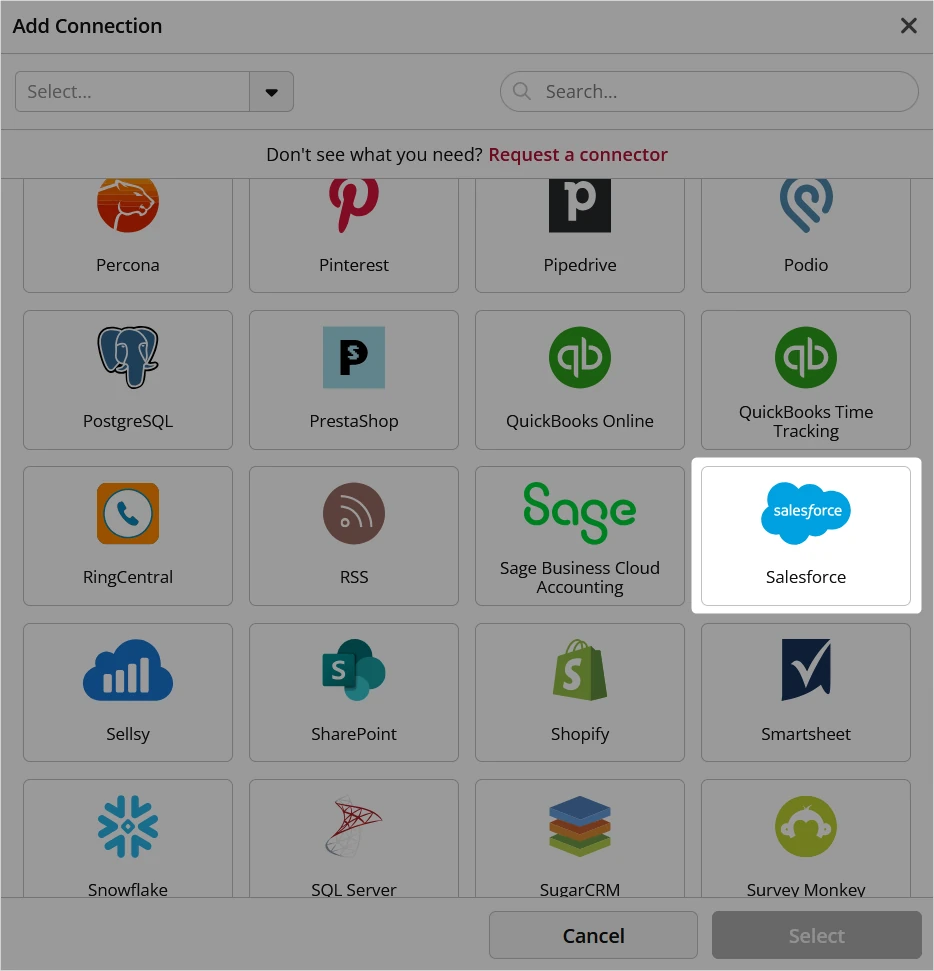Click the Salesforce label text

(806, 577)
